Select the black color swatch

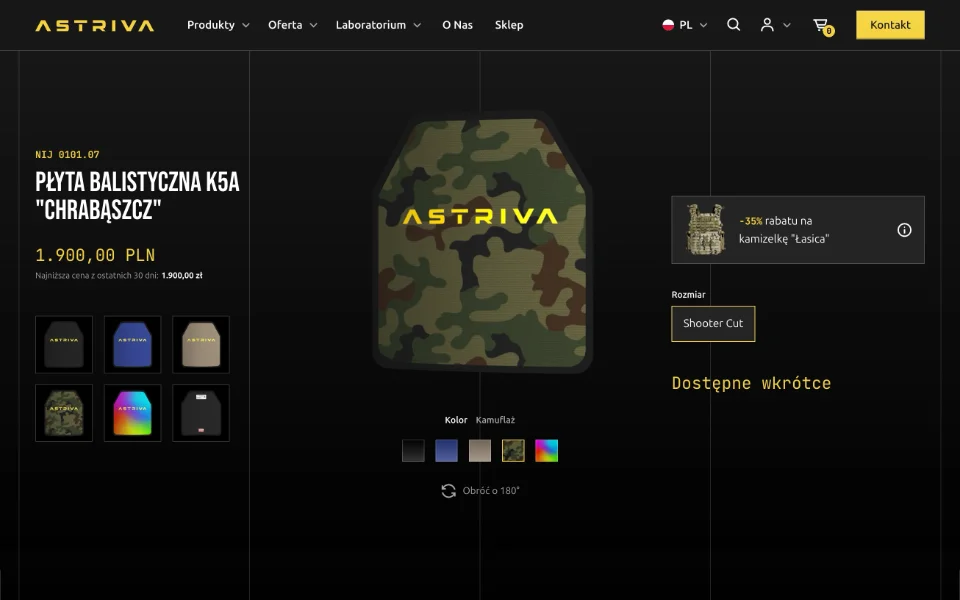click(x=413, y=451)
